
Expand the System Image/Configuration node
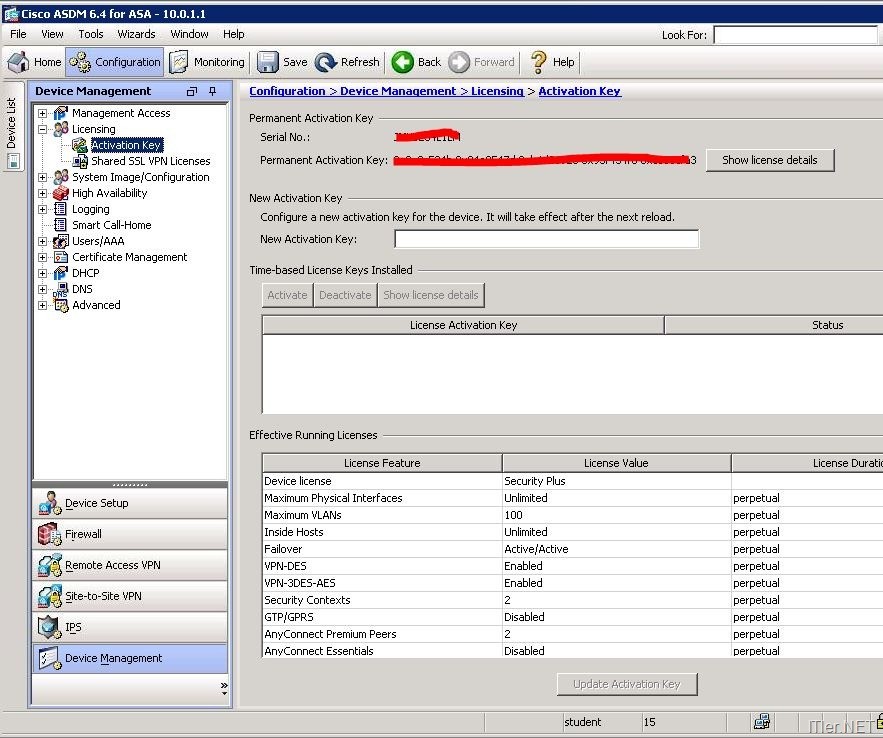pyautogui.click(x=42, y=177)
